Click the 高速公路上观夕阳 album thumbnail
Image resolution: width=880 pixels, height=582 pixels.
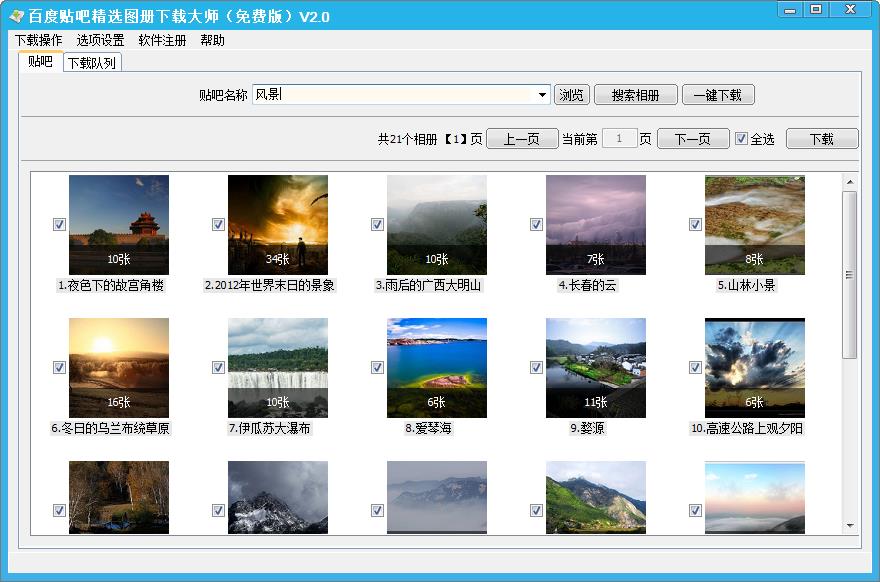755,367
